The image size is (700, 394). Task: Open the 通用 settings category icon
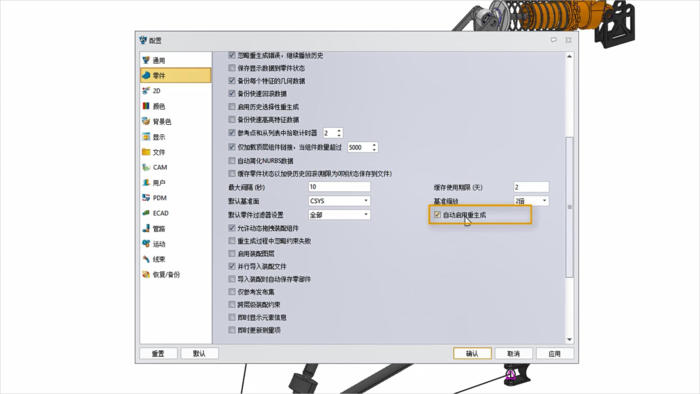click(146, 60)
